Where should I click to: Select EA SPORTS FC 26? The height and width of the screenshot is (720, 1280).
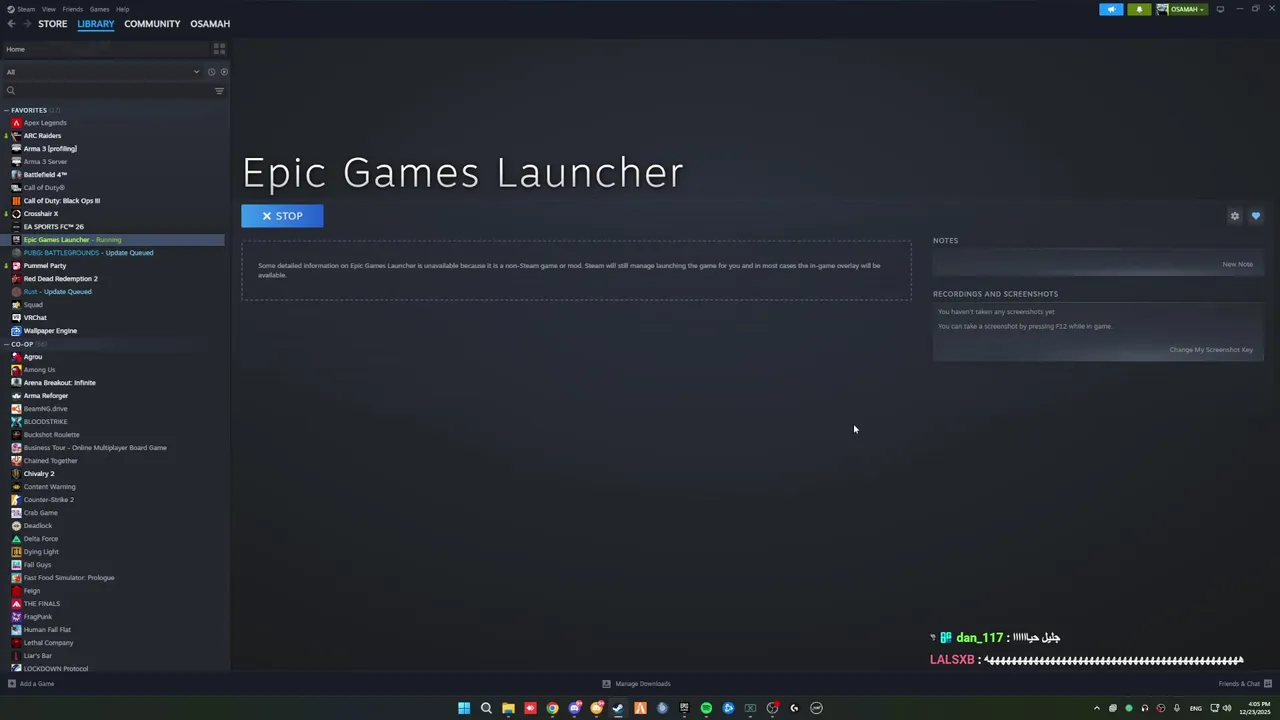(53, 227)
